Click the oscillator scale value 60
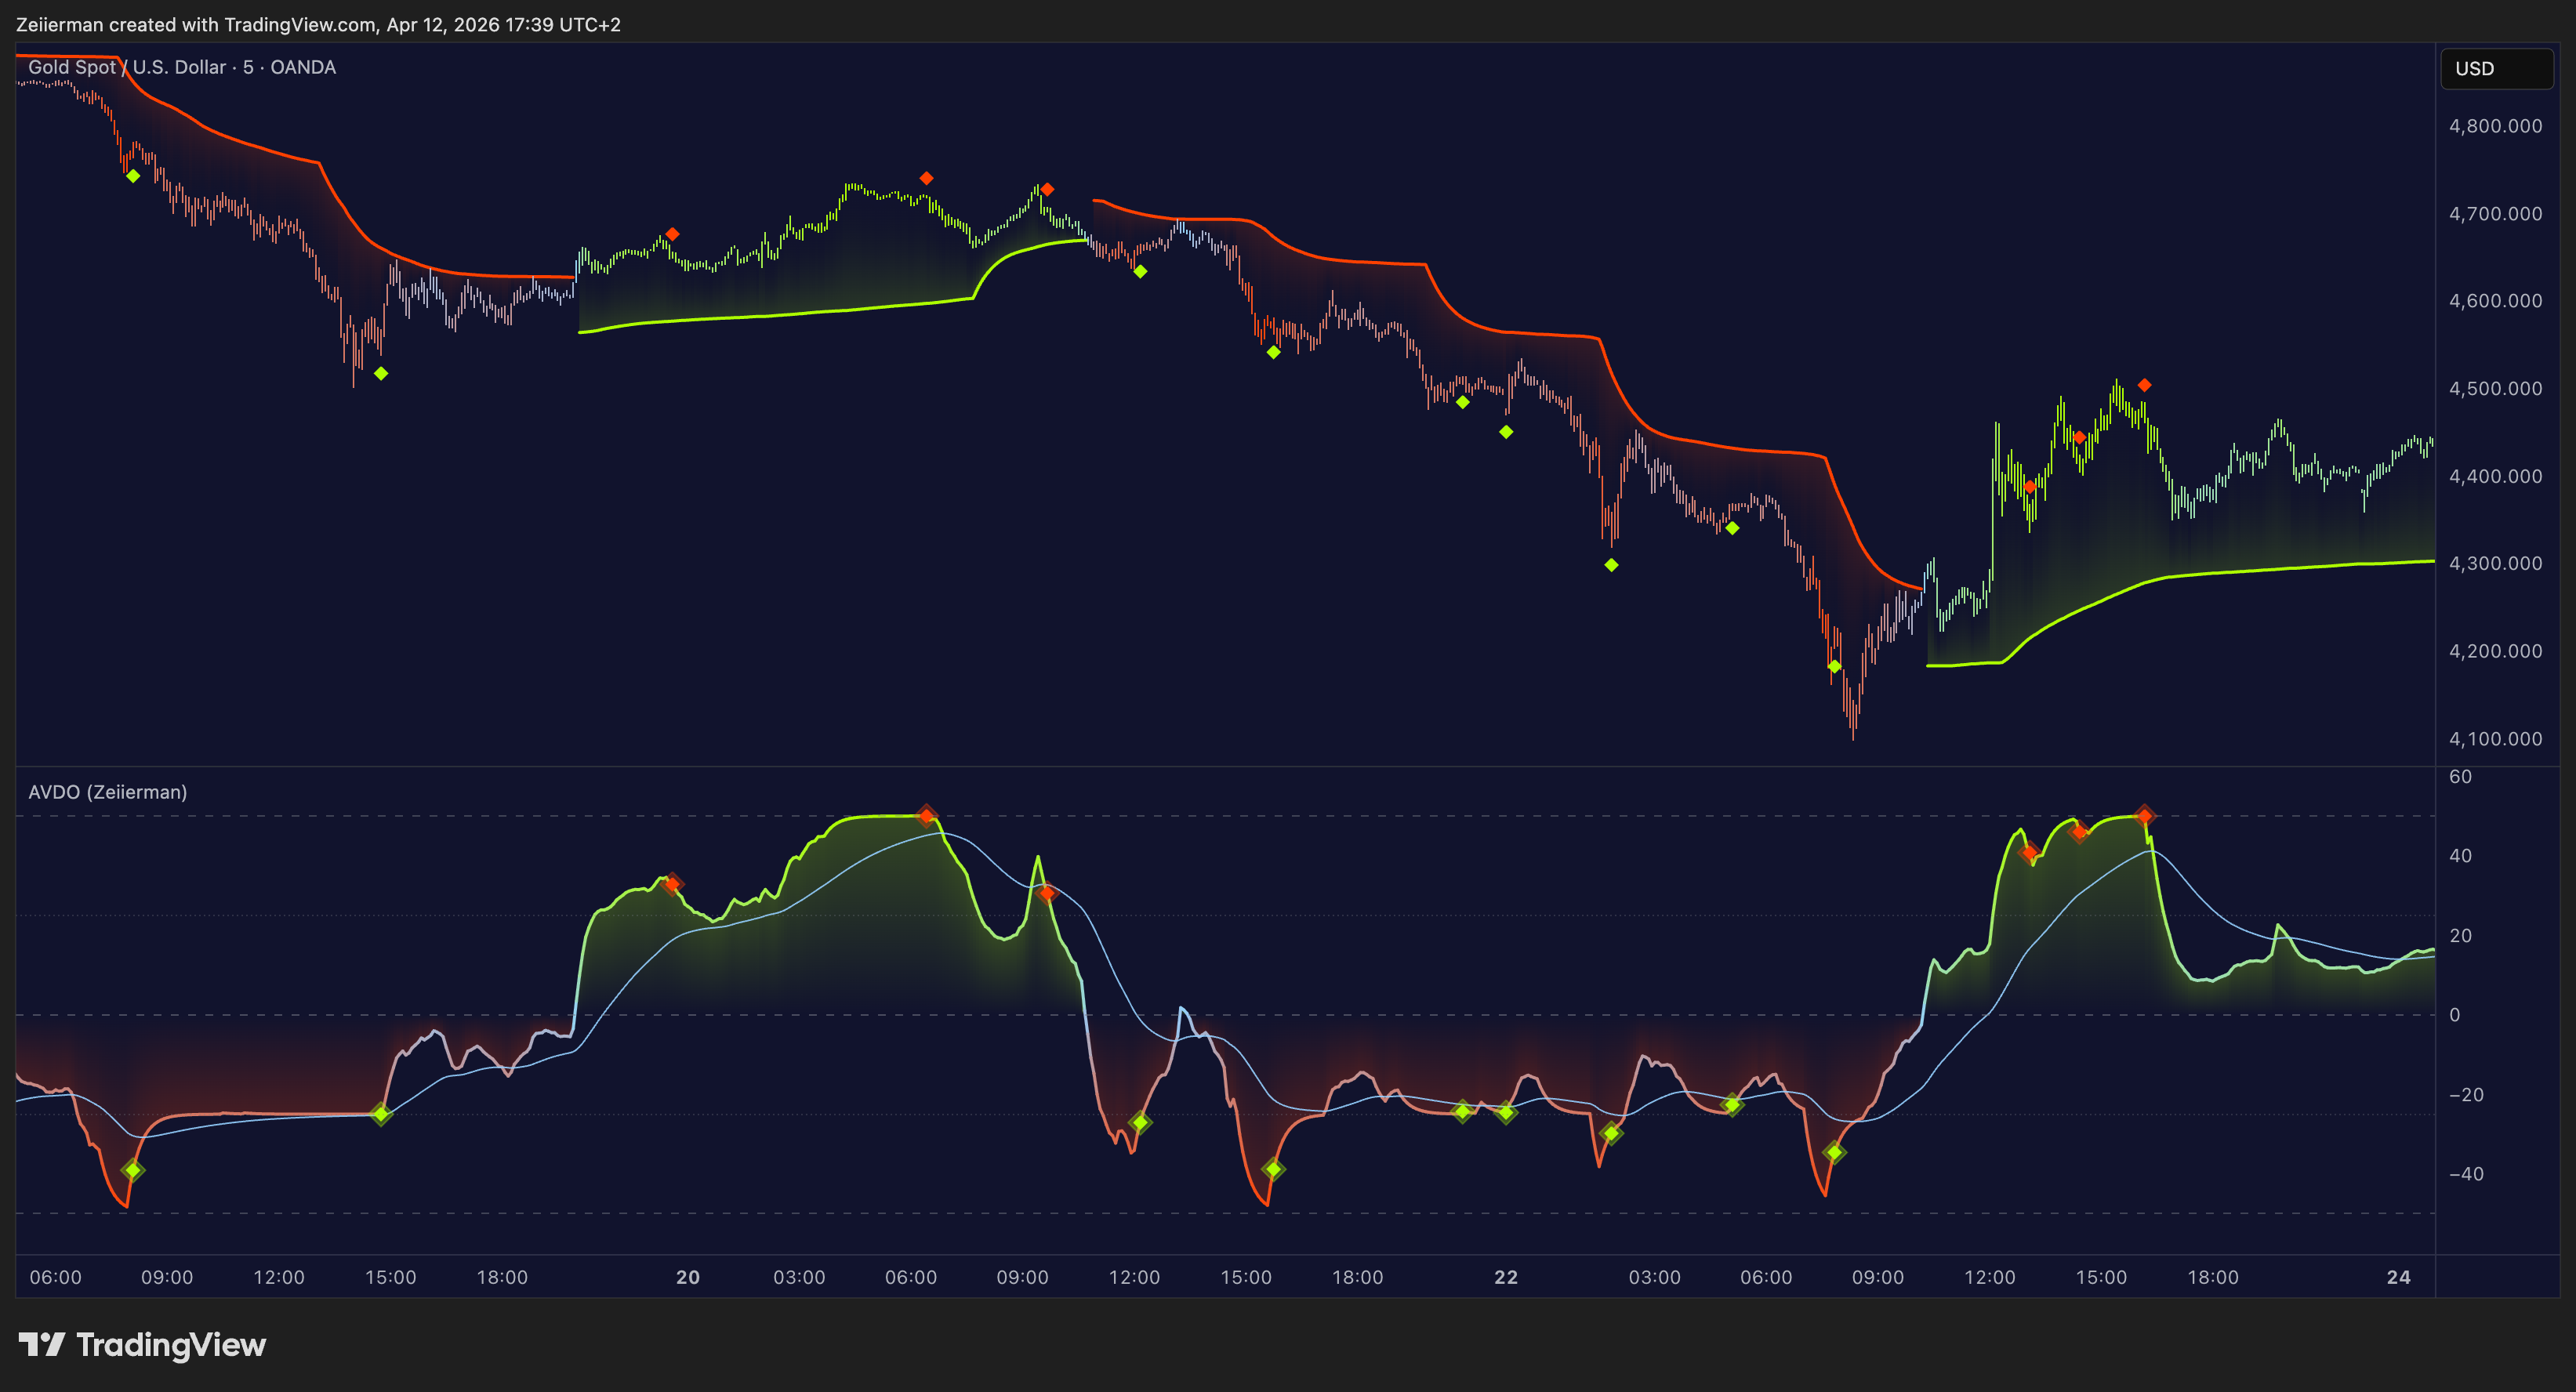The image size is (2576, 1392). (x=2460, y=777)
